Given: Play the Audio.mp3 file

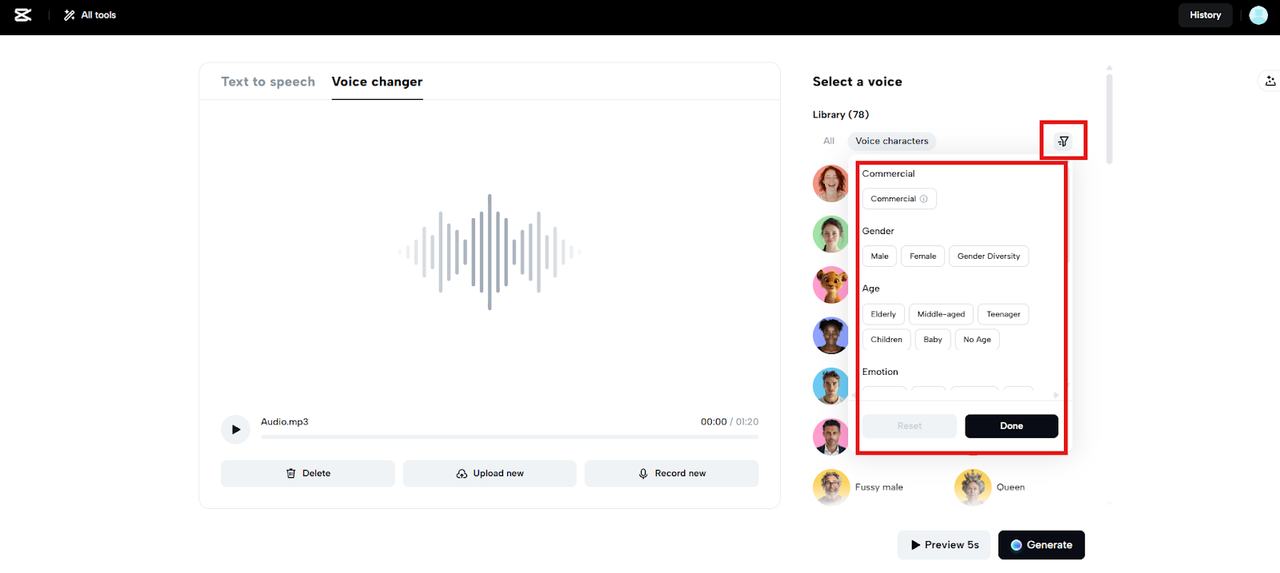Looking at the screenshot, I should 236,430.
